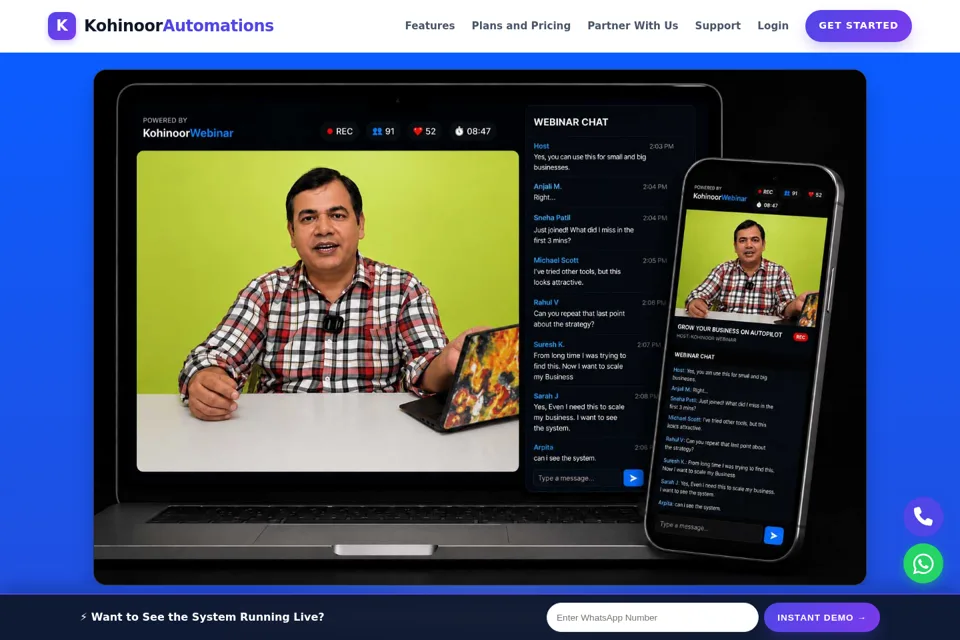Click the GET STARTED button
The height and width of the screenshot is (640, 960).
tap(858, 26)
